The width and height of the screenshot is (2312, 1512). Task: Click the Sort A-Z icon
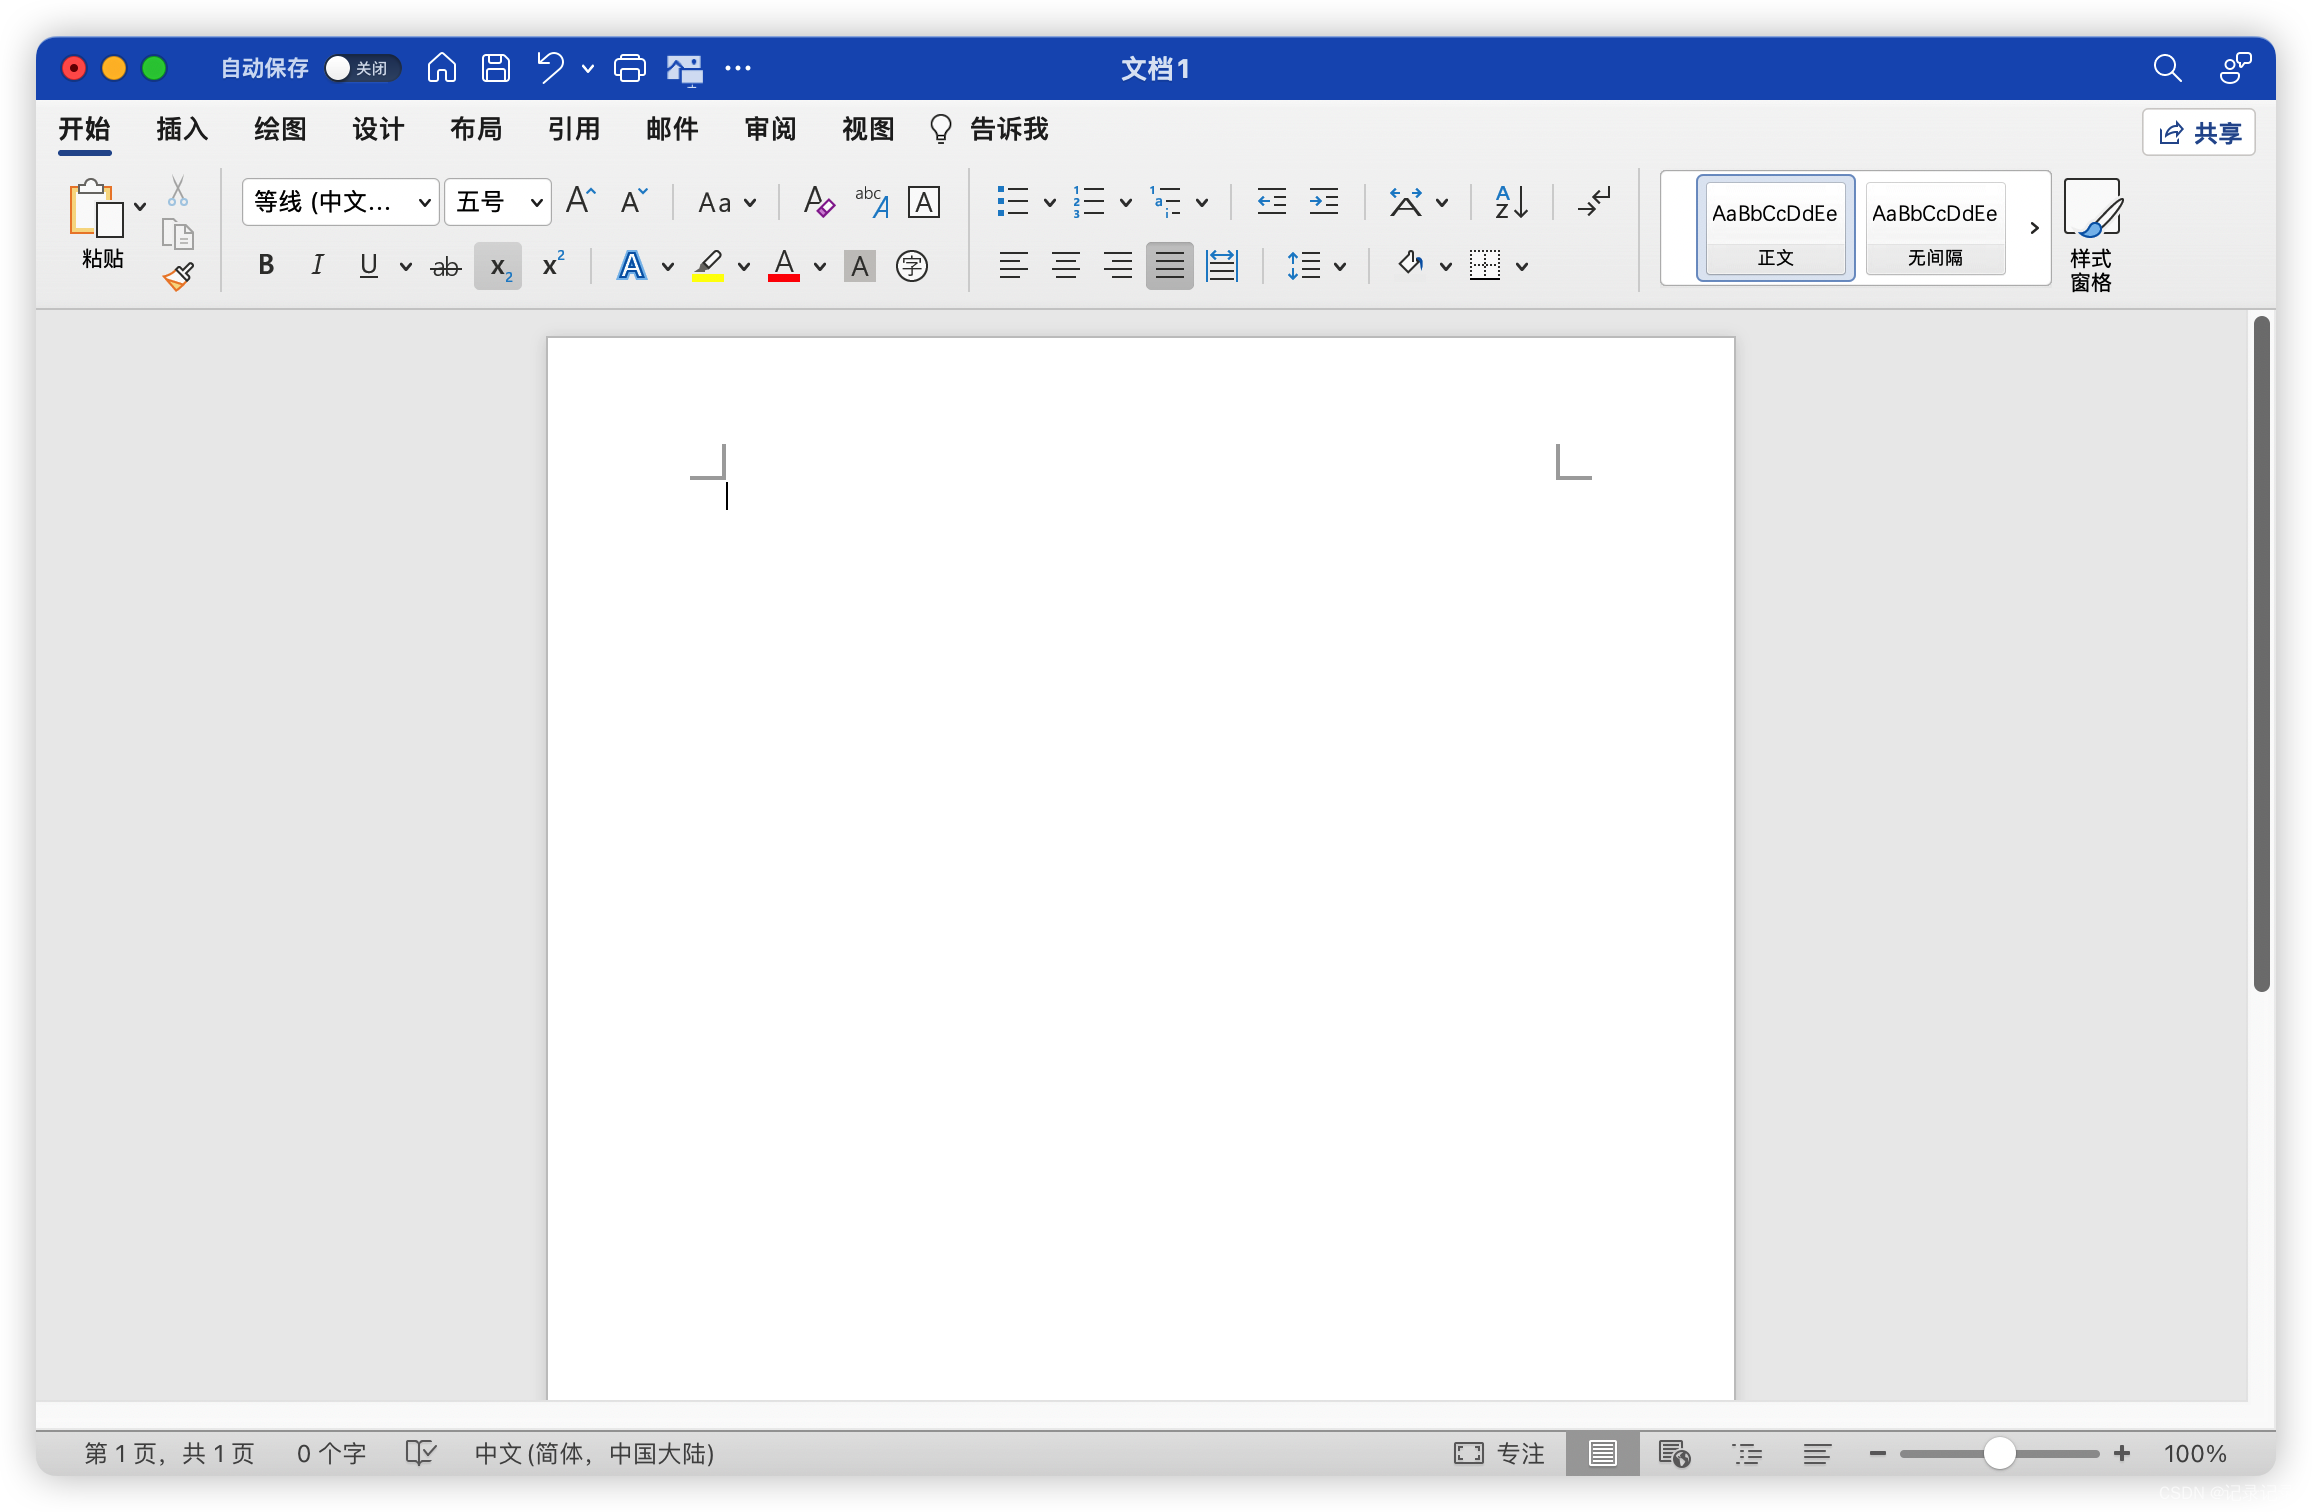[x=1510, y=202]
